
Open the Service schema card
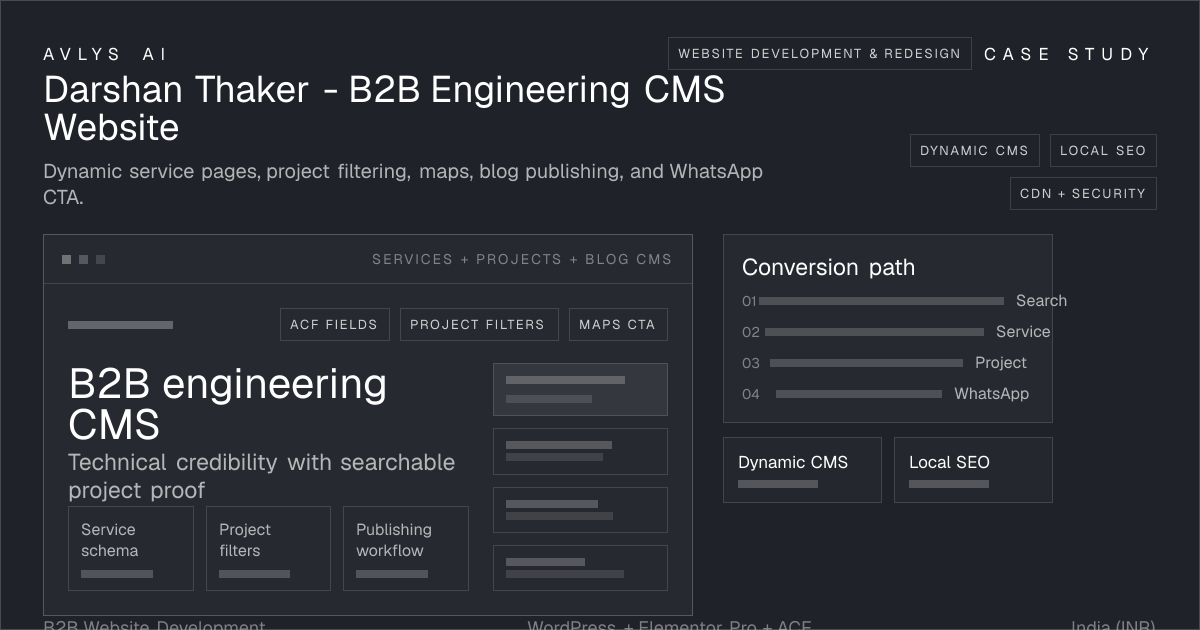(x=131, y=548)
